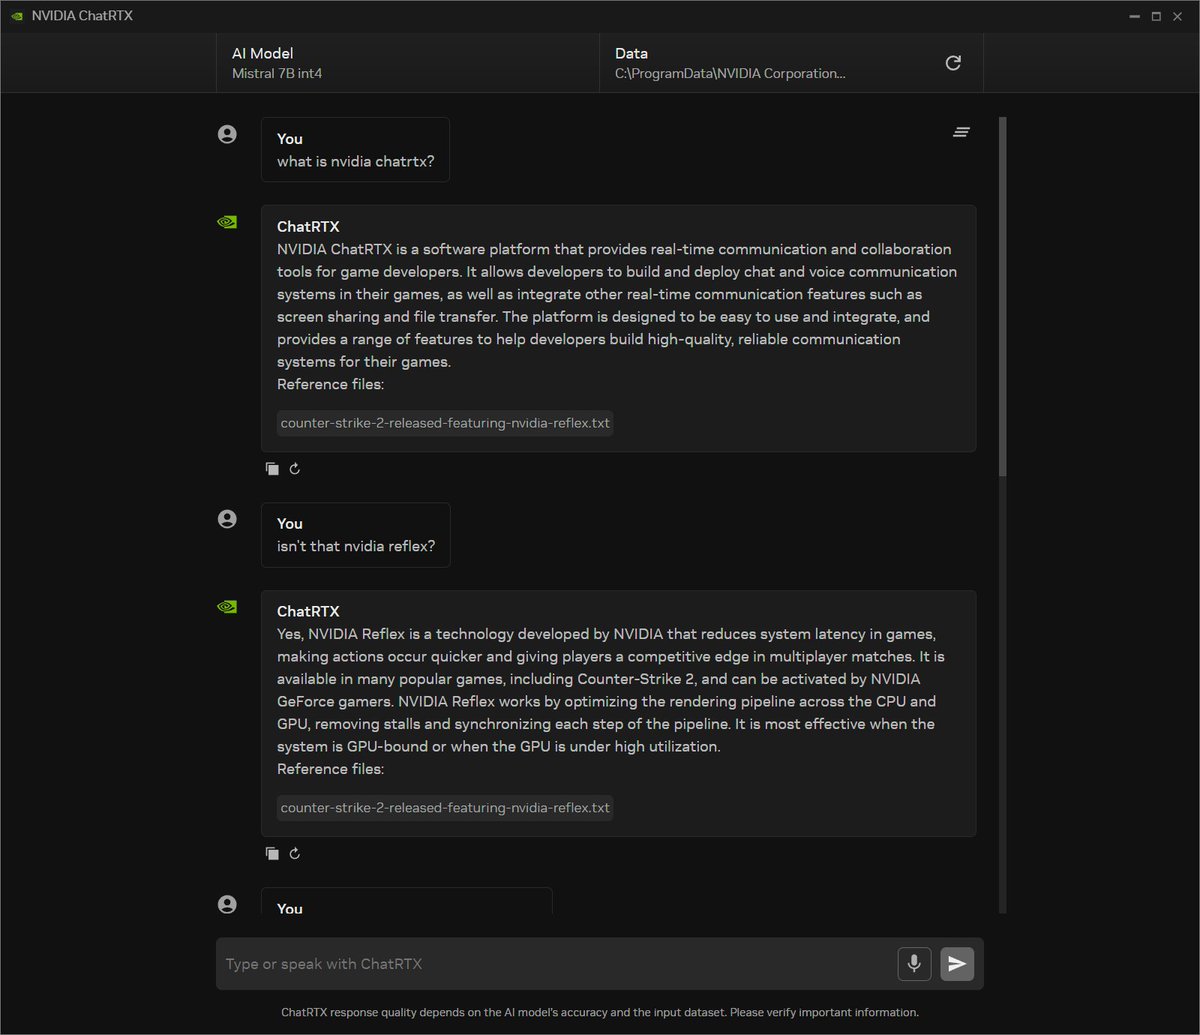Viewport: 1200px width, 1035px height.
Task: Refresh the dataset with the reload icon
Action: [953, 63]
